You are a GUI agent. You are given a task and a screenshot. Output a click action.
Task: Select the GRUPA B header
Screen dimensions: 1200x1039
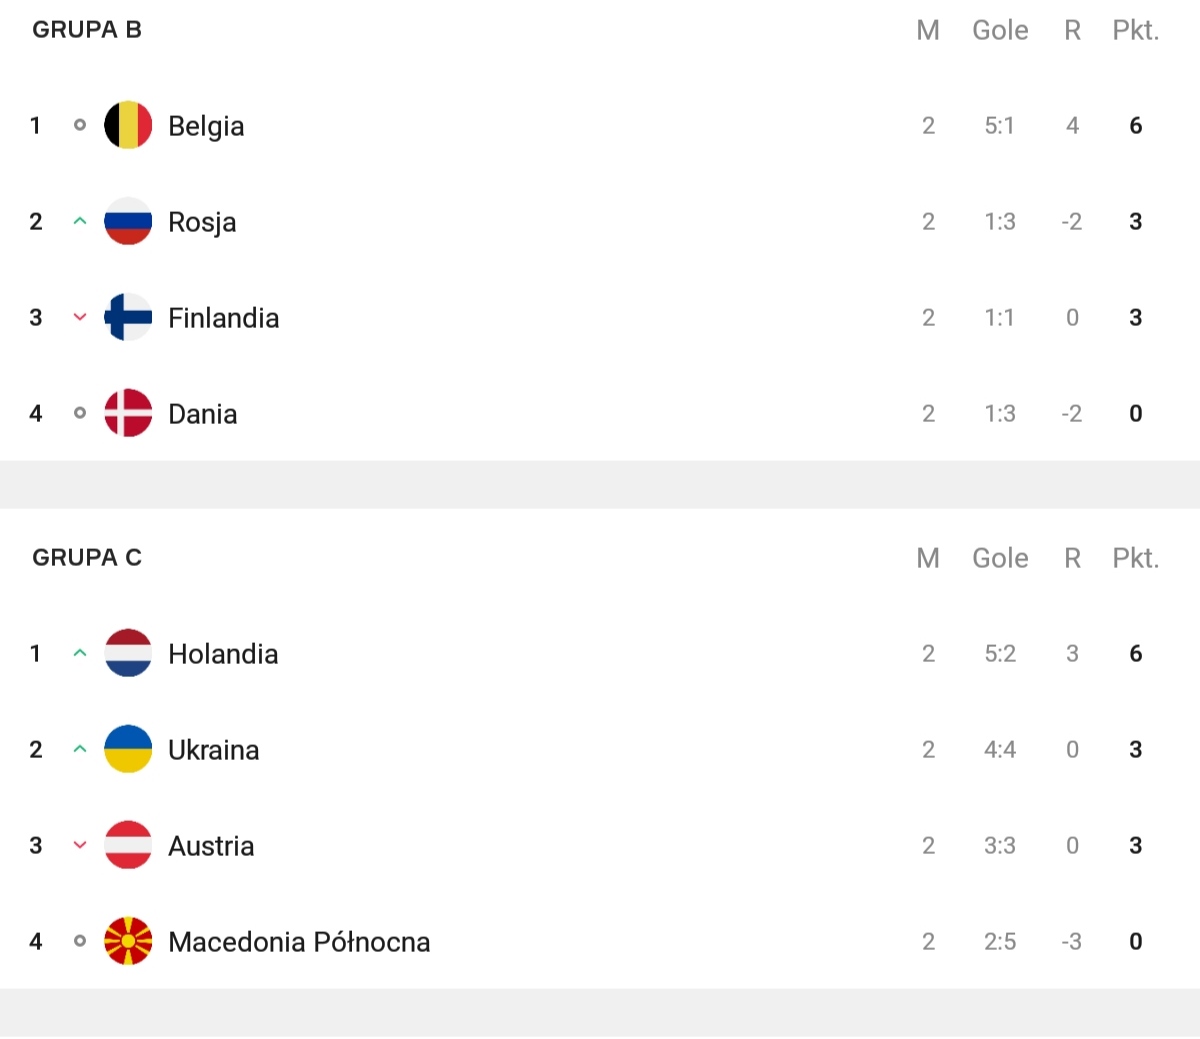coord(87,30)
